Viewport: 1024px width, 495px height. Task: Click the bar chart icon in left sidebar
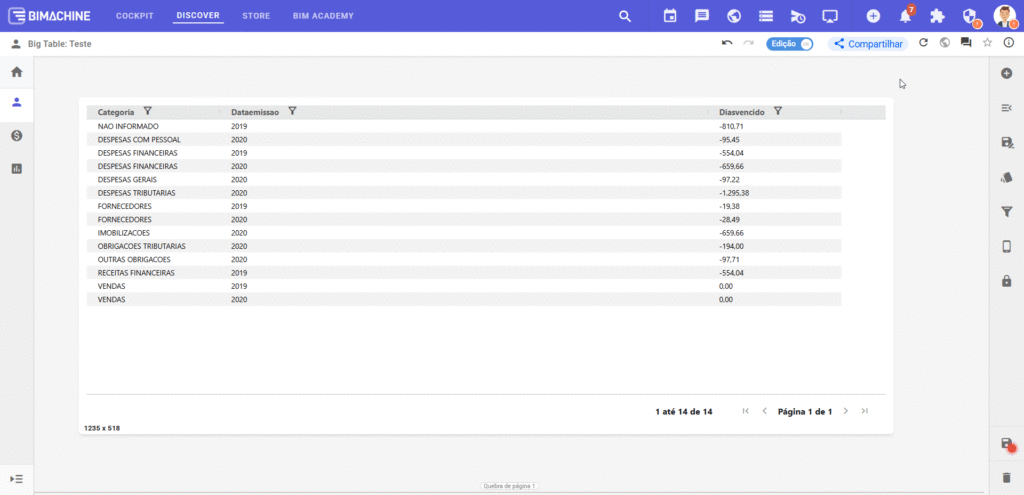pyautogui.click(x=16, y=168)
